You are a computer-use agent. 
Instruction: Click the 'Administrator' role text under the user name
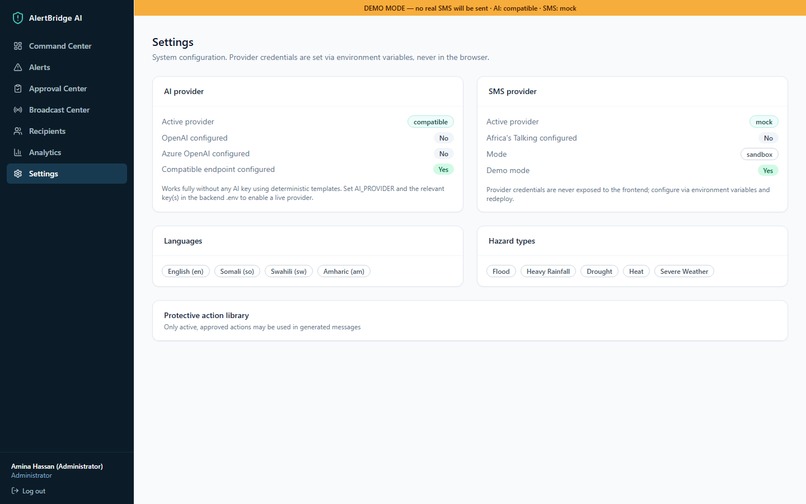(31, 476)
